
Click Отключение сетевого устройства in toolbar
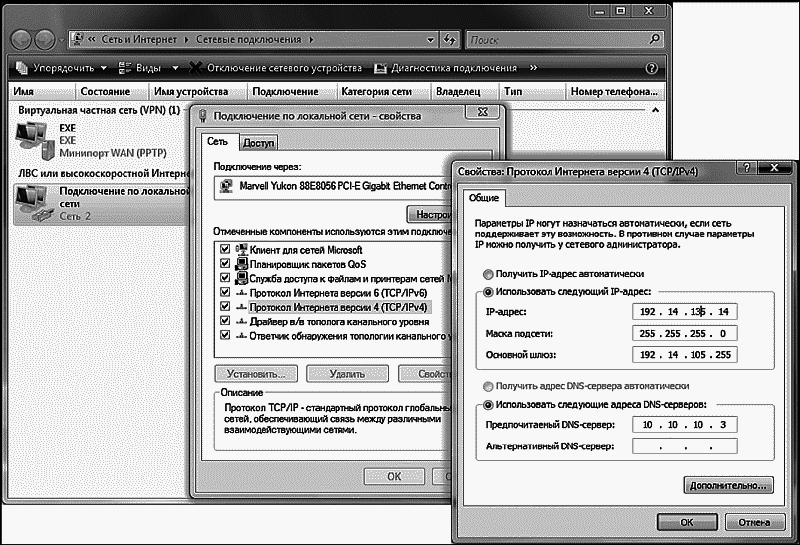pos(275,68)
